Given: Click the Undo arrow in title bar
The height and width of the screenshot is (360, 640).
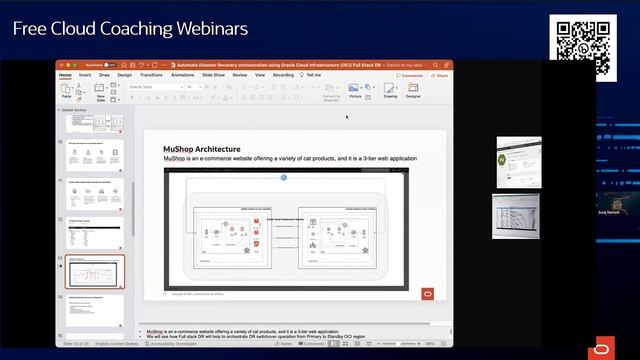Looking at the screenshot, I should coord(141,65).
